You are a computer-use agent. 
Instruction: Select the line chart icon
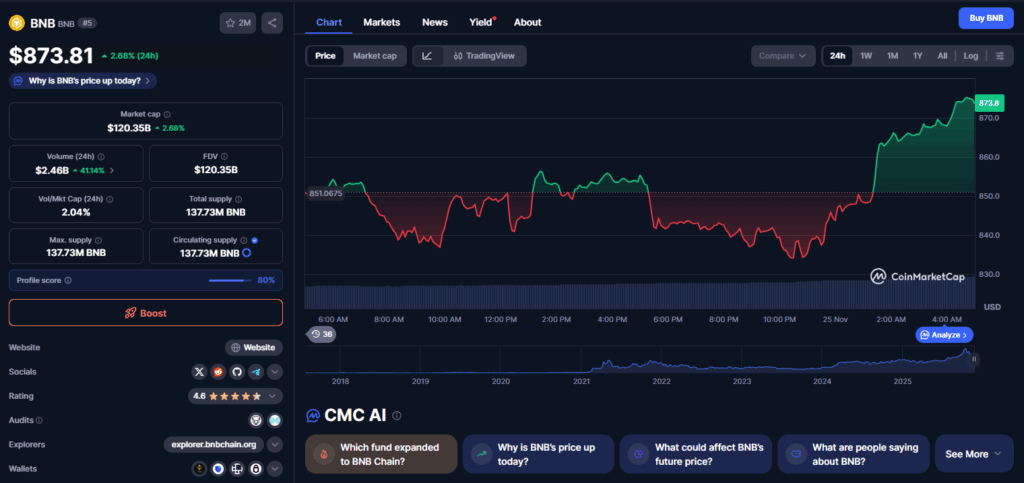tap(427, 56)
